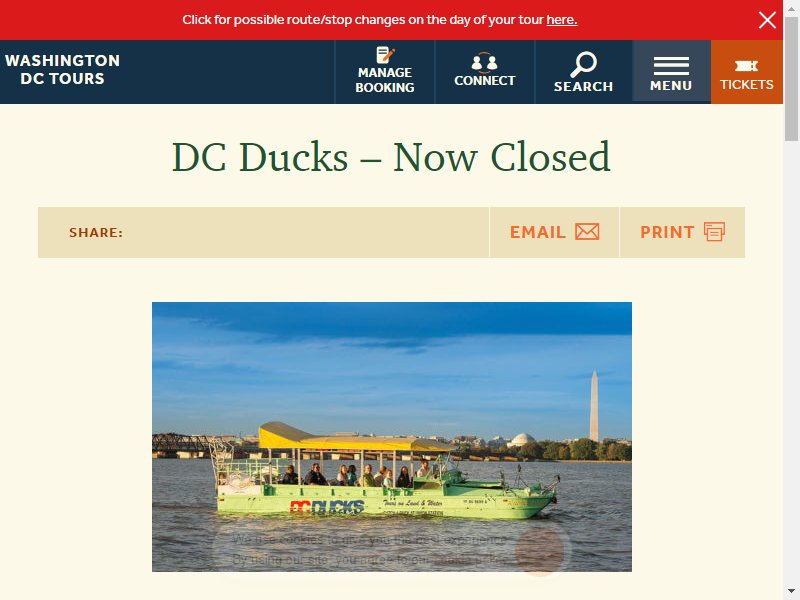Viewport: 800px width, 600px height.
Task: Click the Tickets icon in header
Action: [x=746, y=66]
